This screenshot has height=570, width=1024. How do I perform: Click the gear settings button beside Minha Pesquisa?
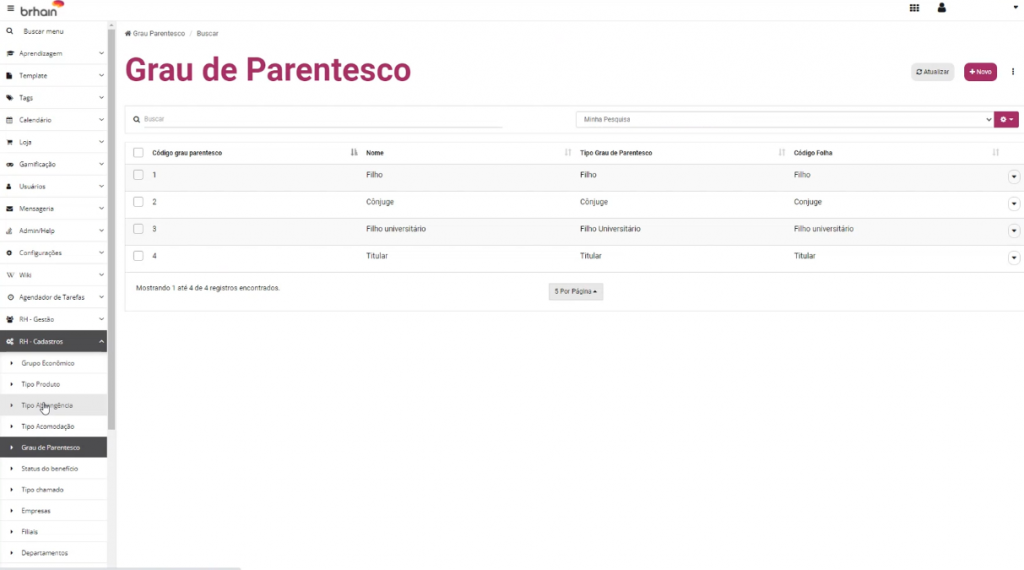click(1006, 119)
